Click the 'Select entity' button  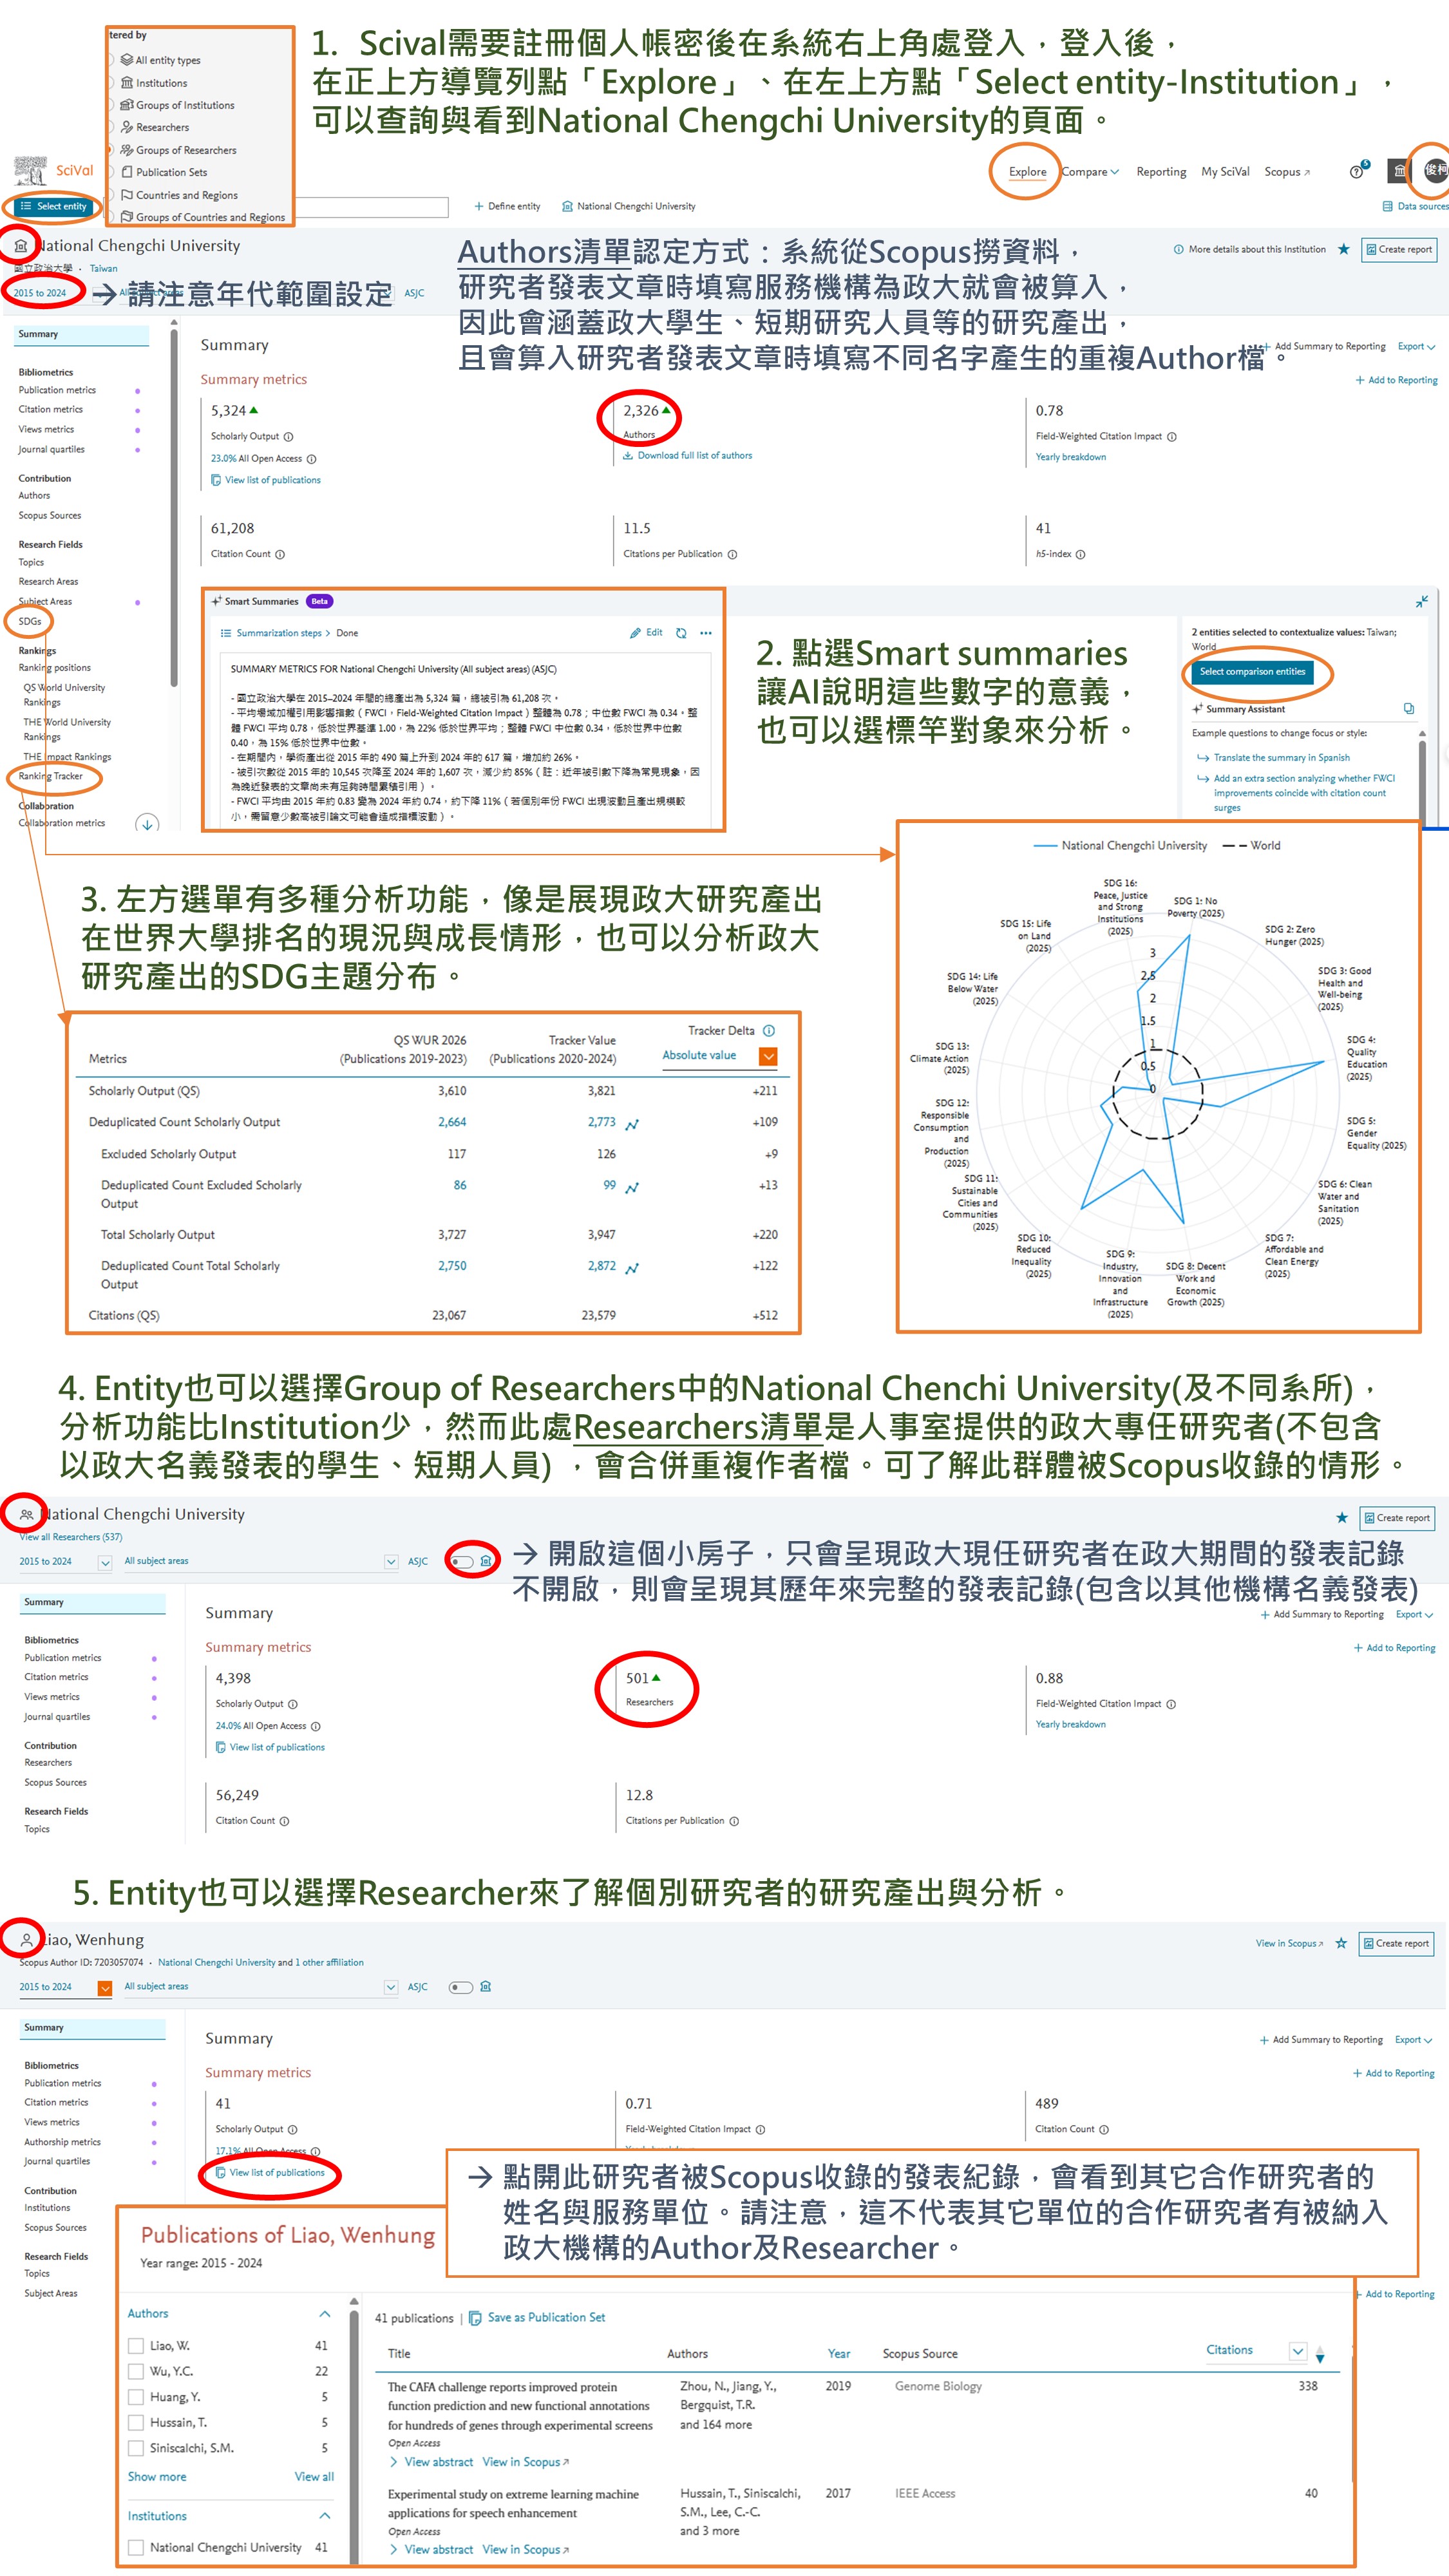pyautogui.click(x=53, y=206)
